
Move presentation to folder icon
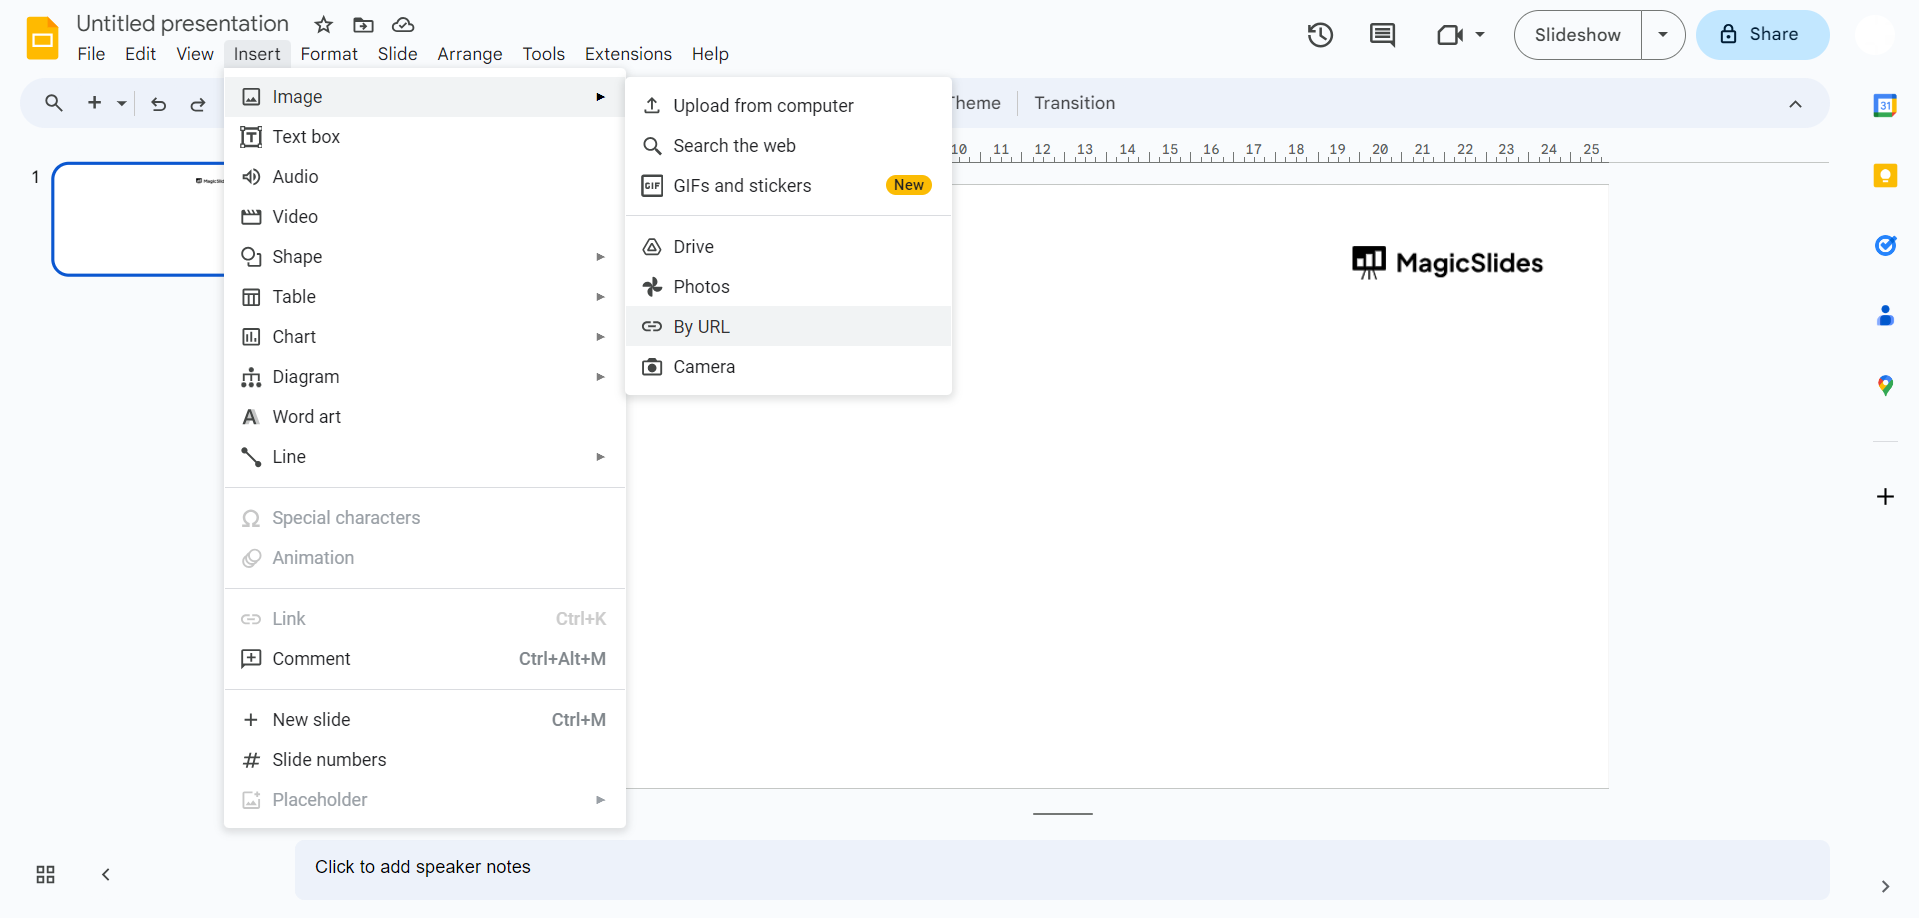point(363,25)
